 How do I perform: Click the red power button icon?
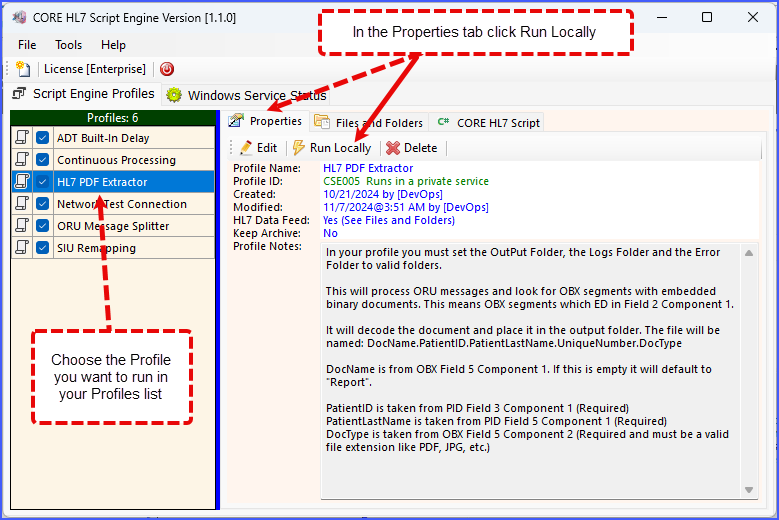167,69
